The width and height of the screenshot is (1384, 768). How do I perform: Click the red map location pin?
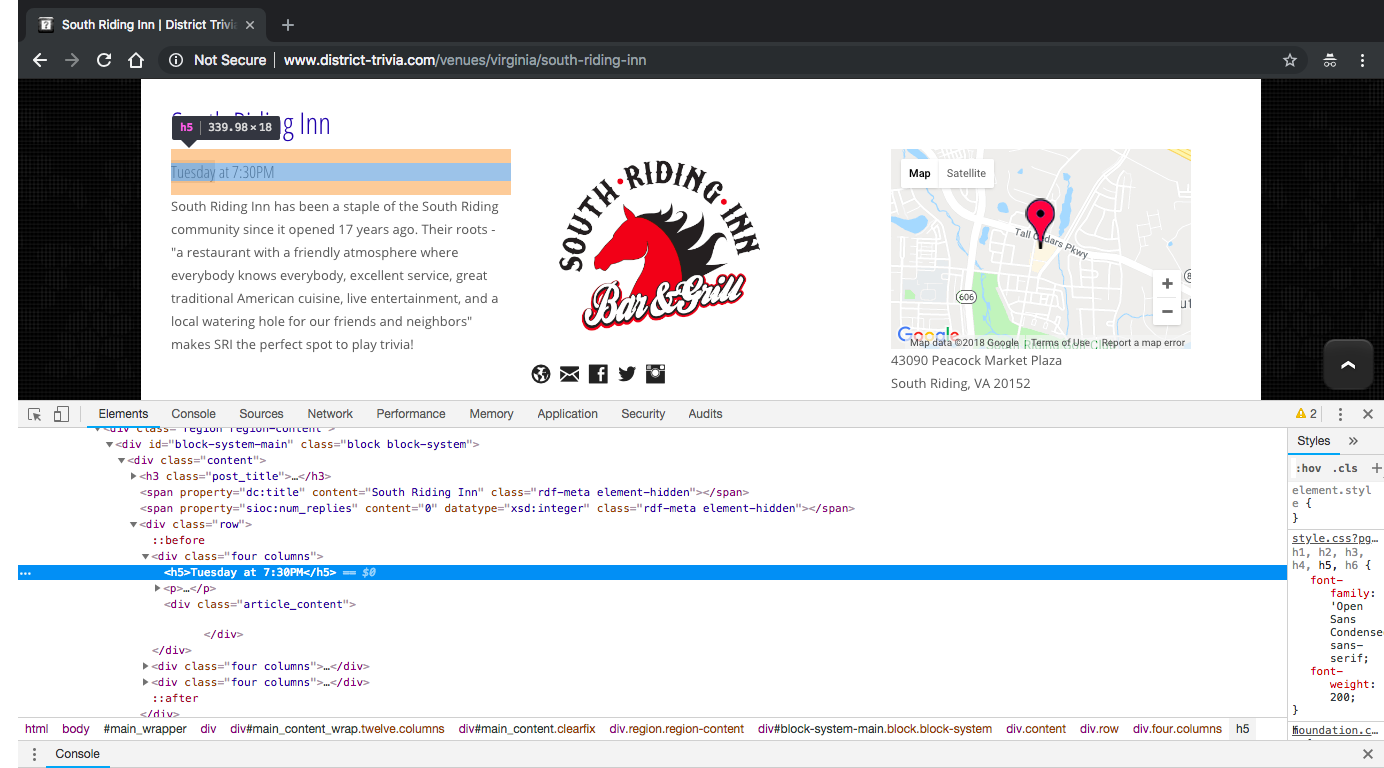[1040, 222]
